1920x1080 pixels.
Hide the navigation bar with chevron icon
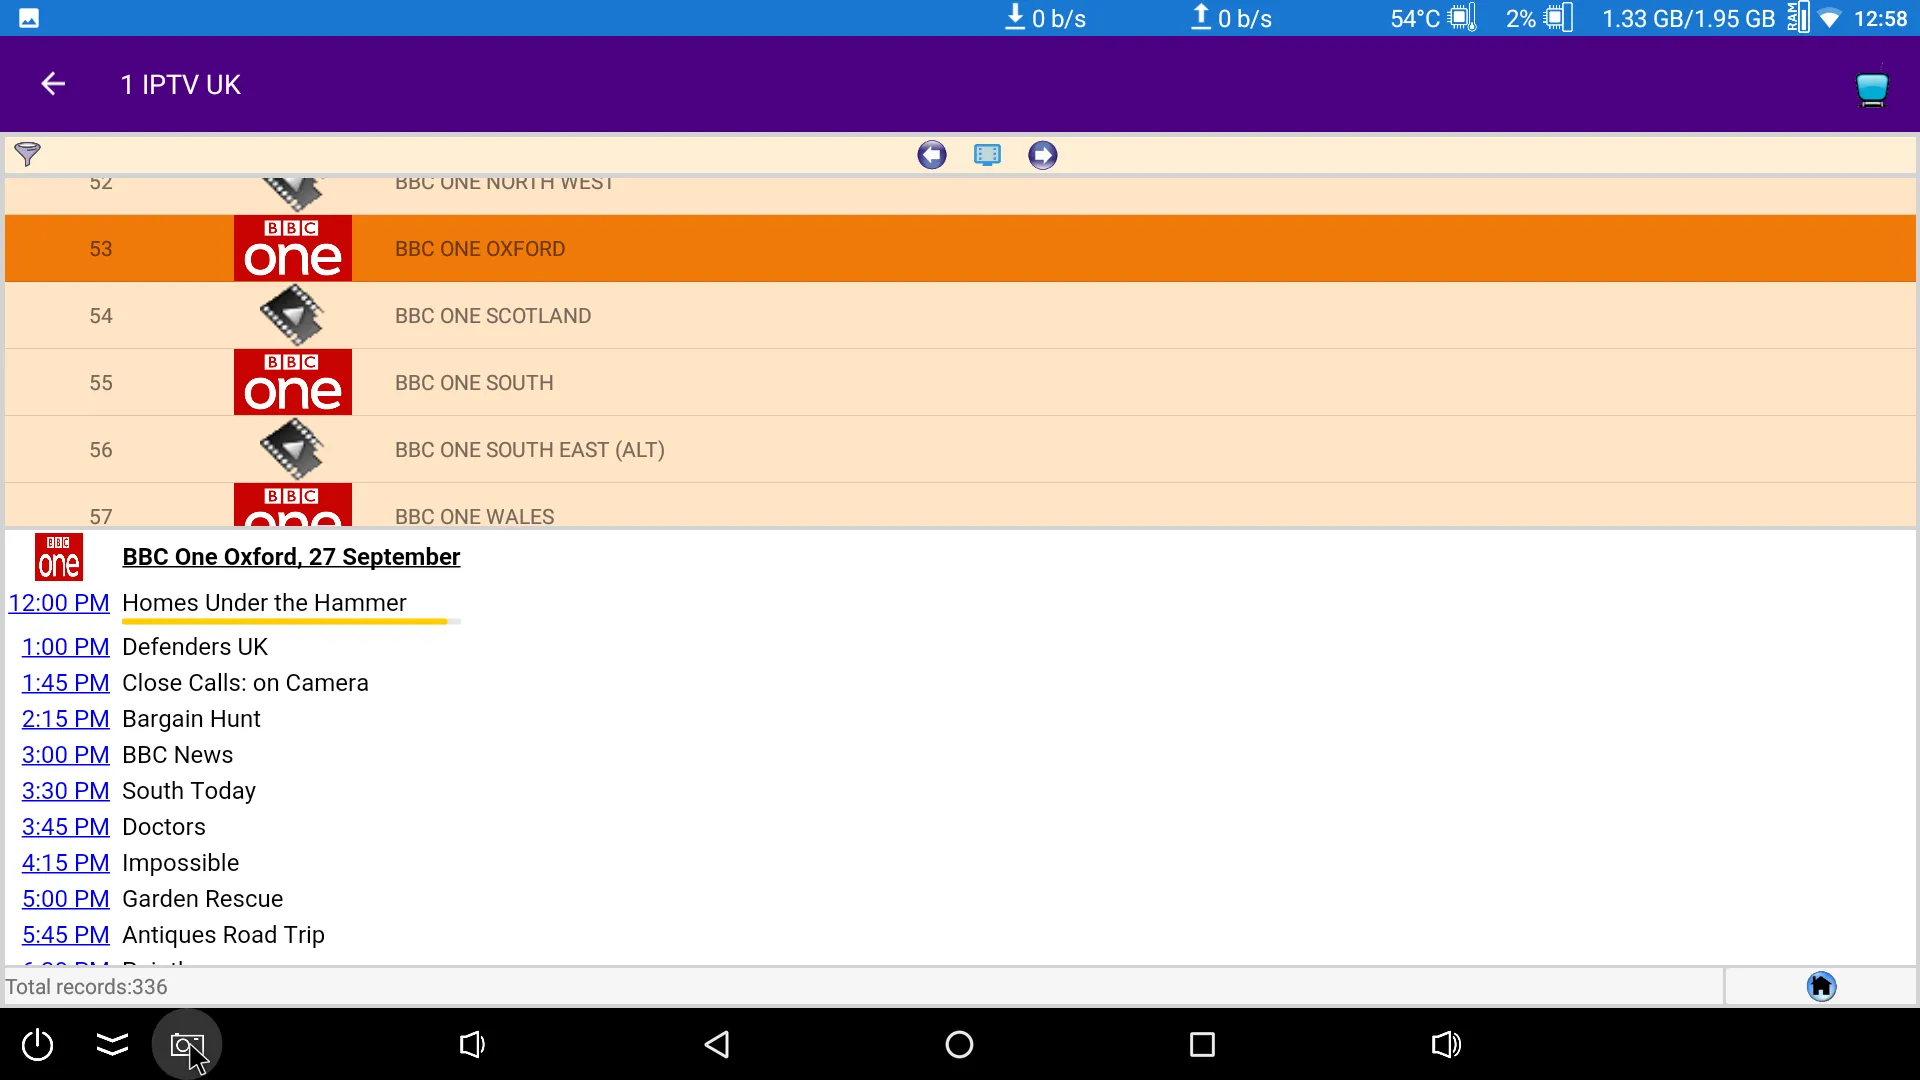coord(112,1045)
